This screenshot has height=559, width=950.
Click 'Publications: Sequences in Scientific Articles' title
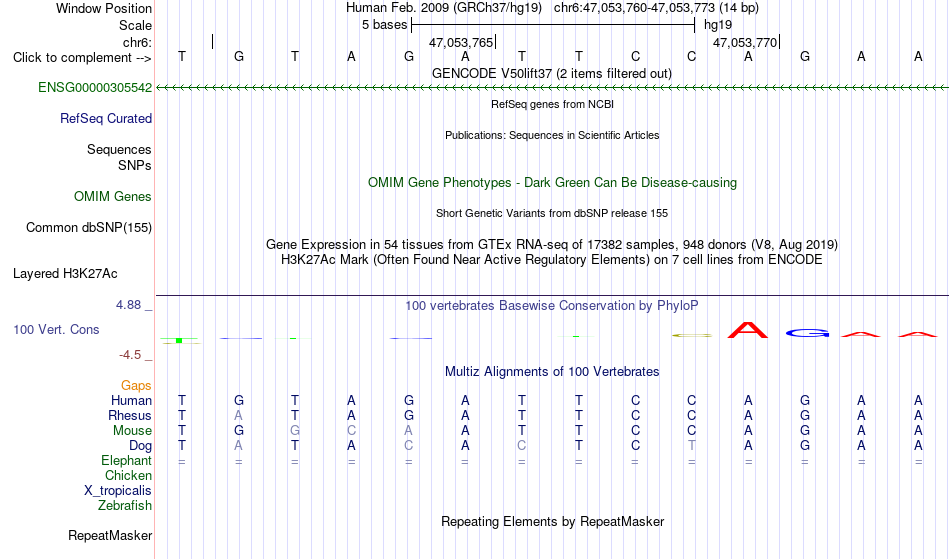coord(552,135)
